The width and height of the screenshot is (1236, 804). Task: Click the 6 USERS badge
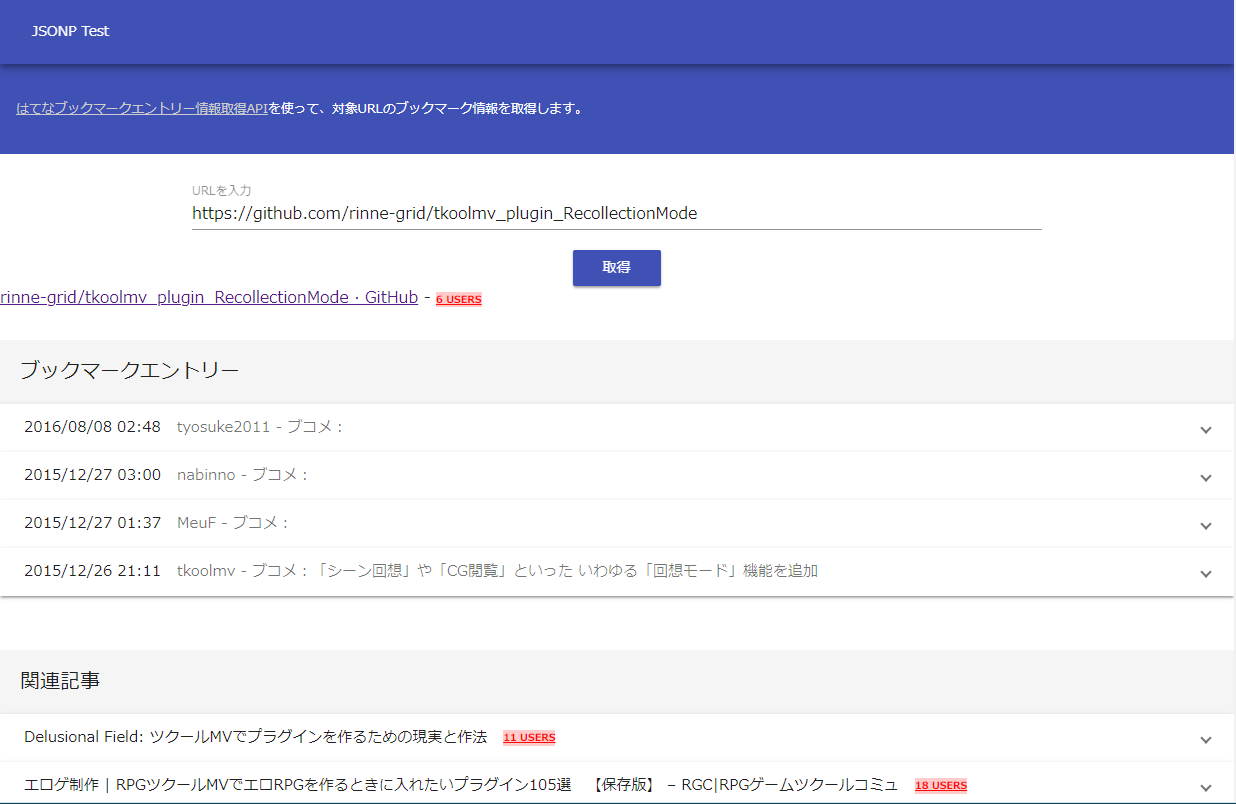point(458,299)
